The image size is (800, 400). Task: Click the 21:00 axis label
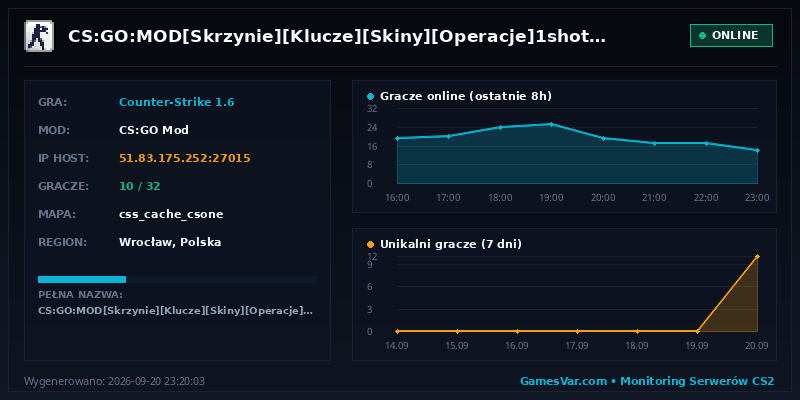tap(655, 198)
